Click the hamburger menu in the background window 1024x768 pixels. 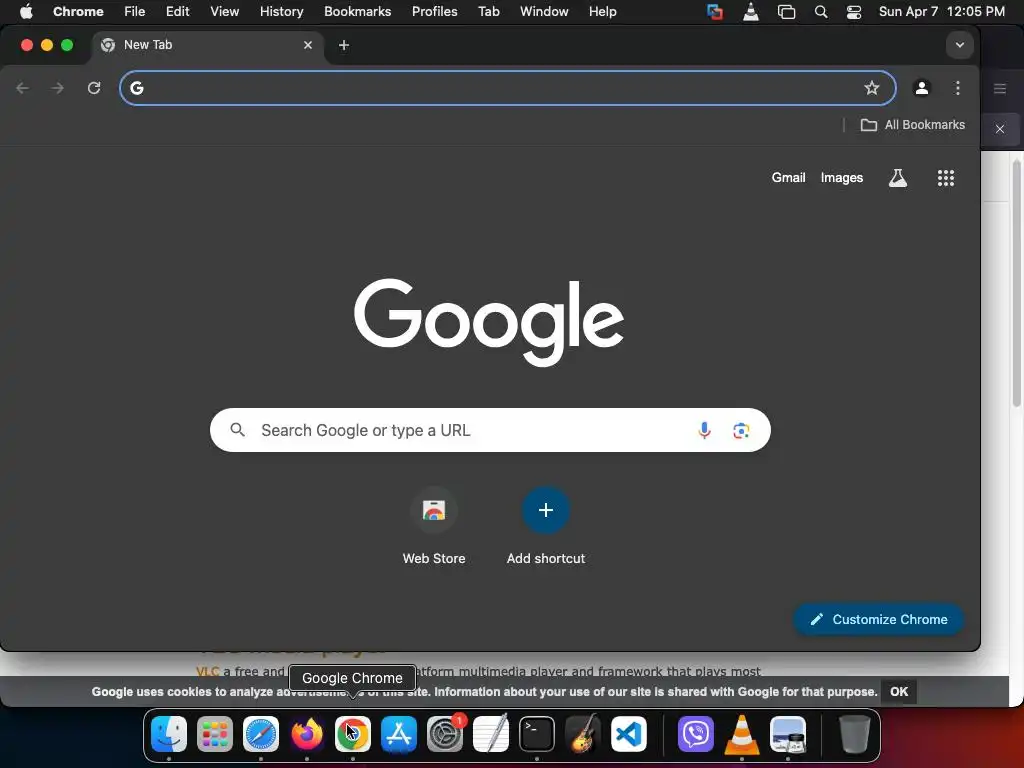(x=1000, y=88)
